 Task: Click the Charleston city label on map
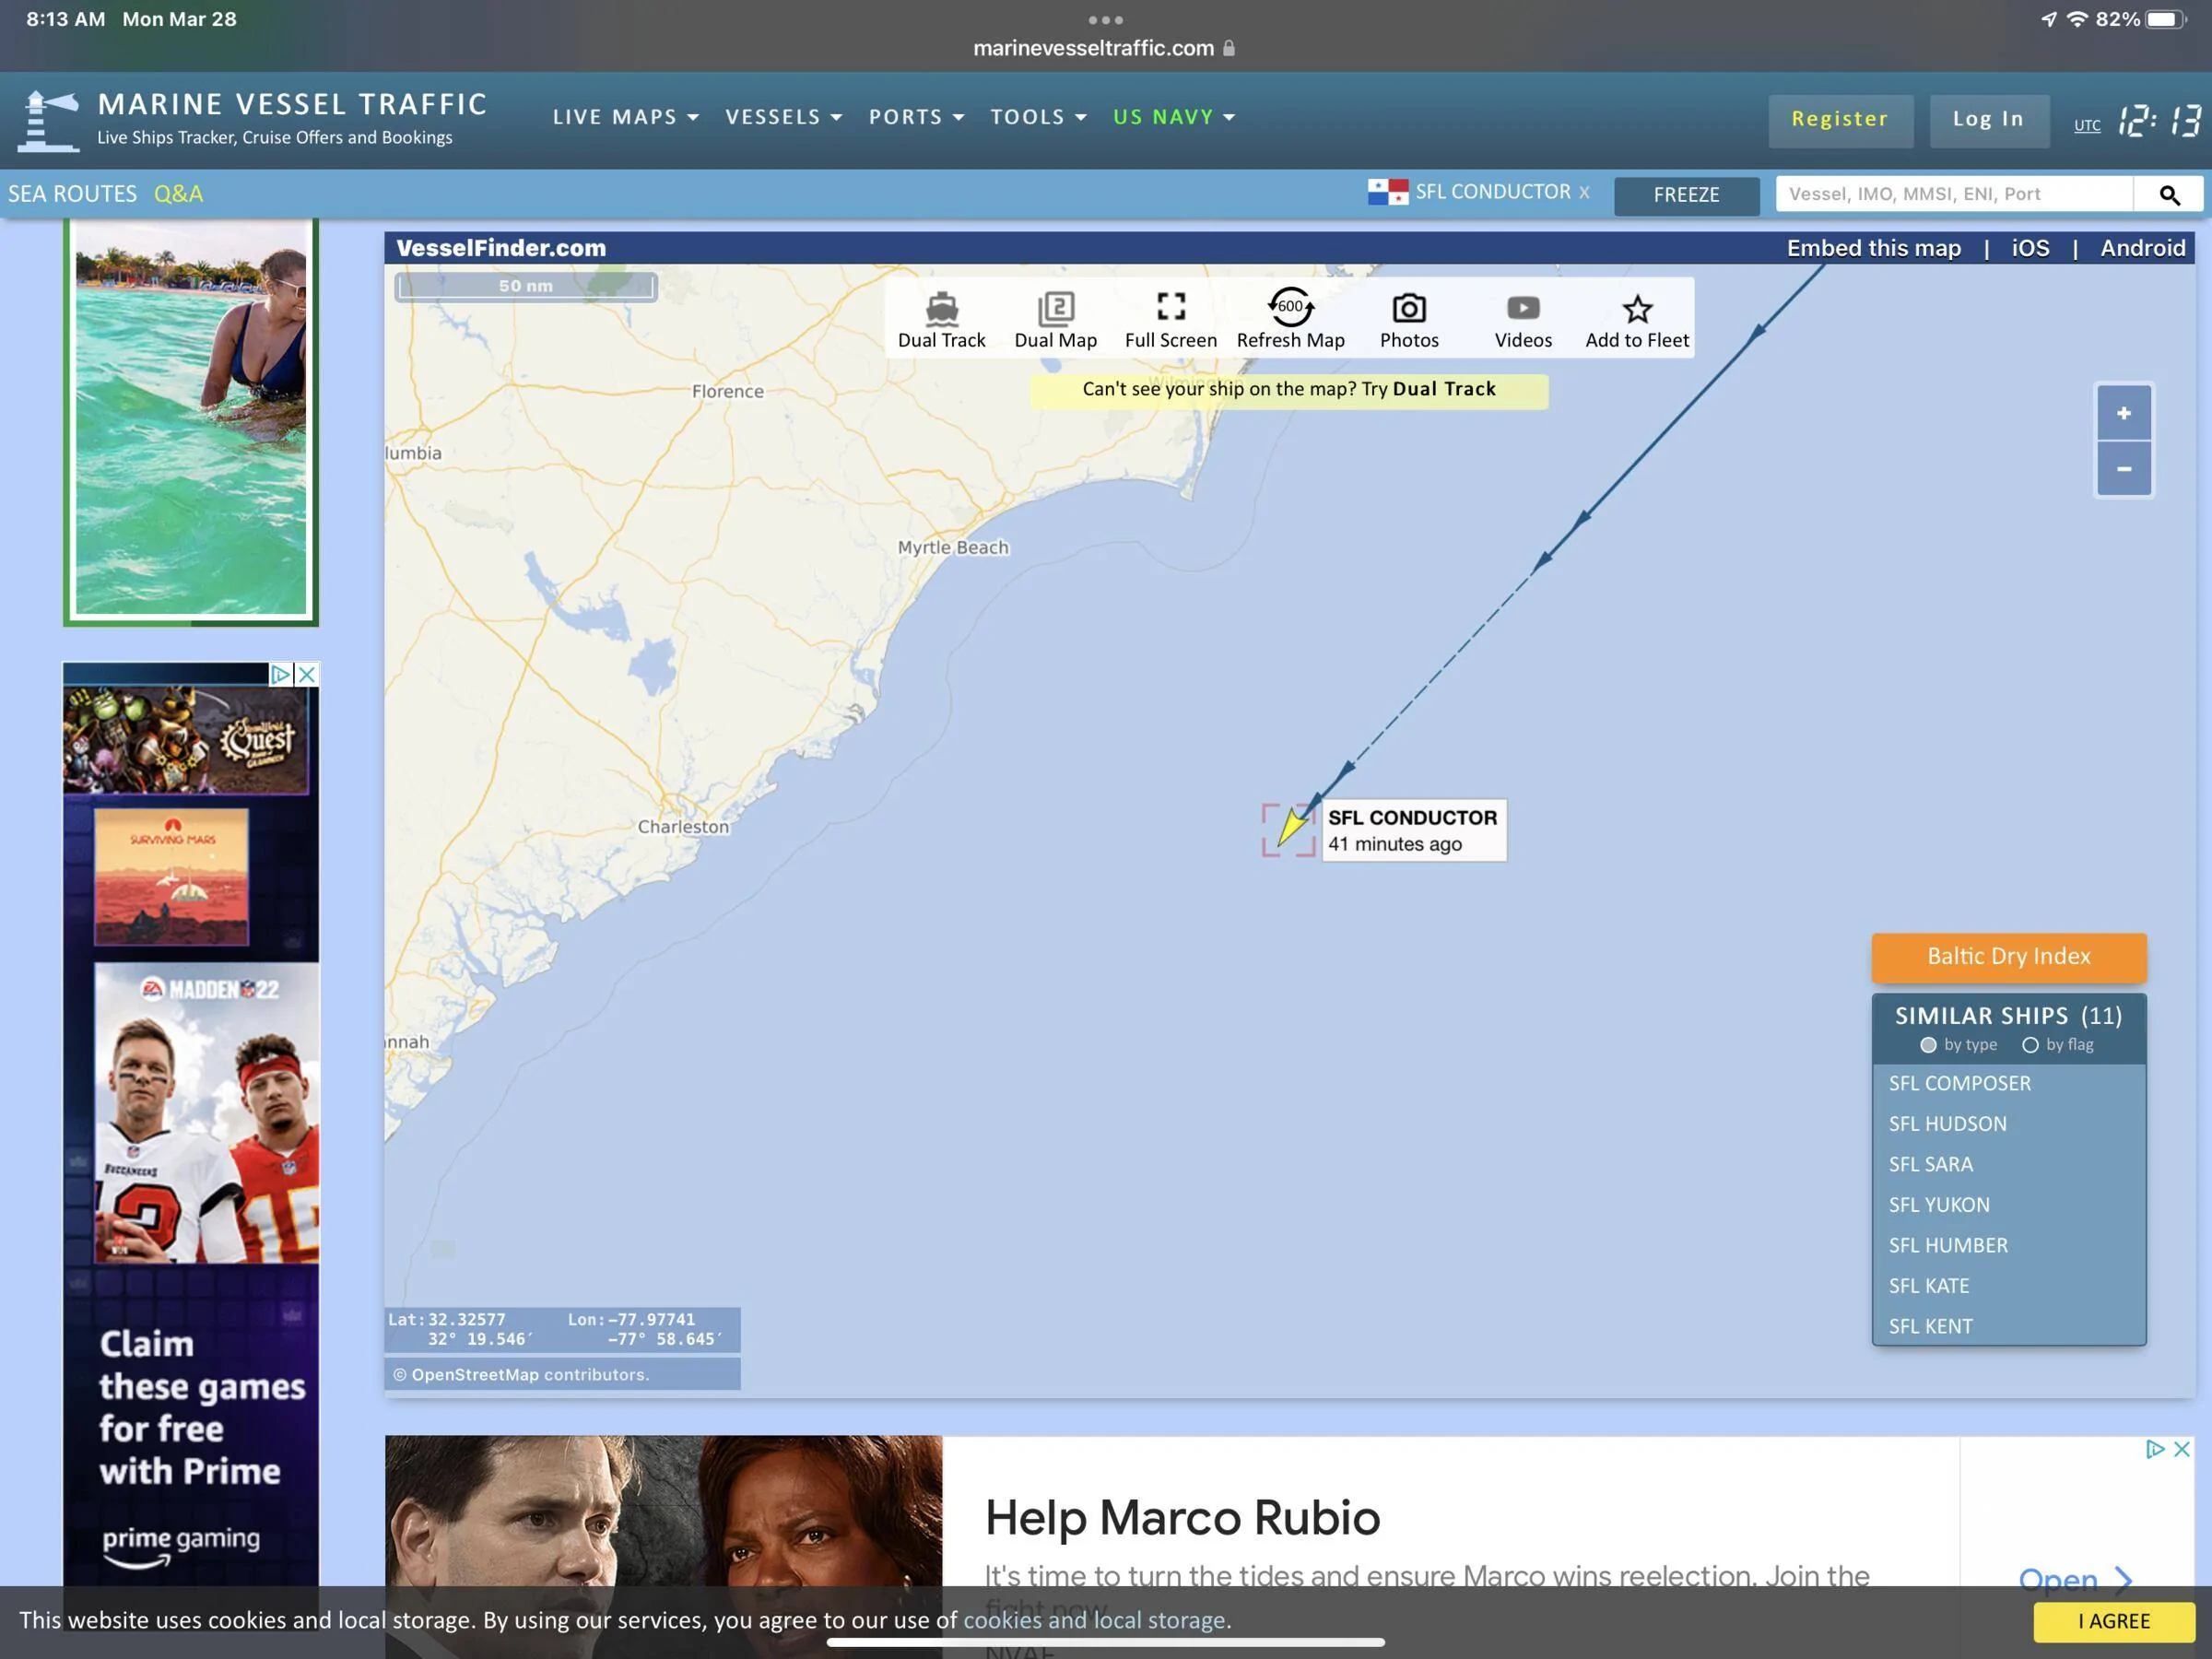click(x=684, y=827)
